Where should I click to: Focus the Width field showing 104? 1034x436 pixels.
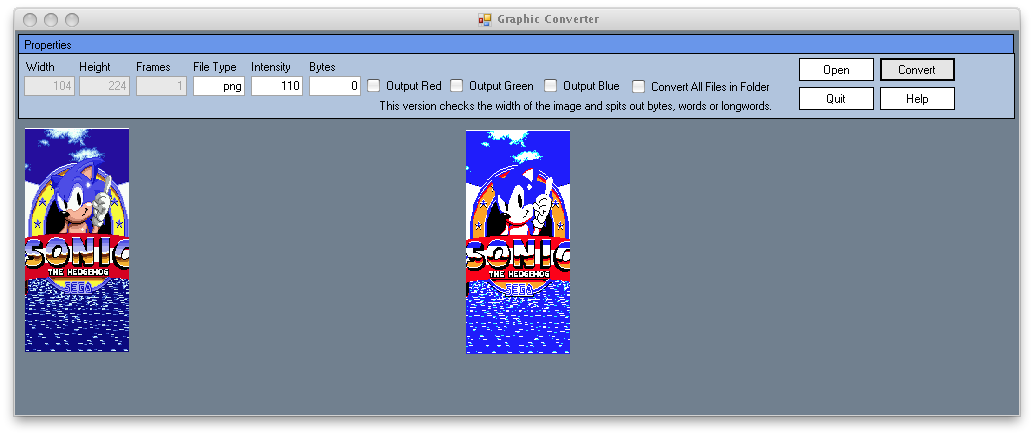pyautogui.click(x=50, y=86)
